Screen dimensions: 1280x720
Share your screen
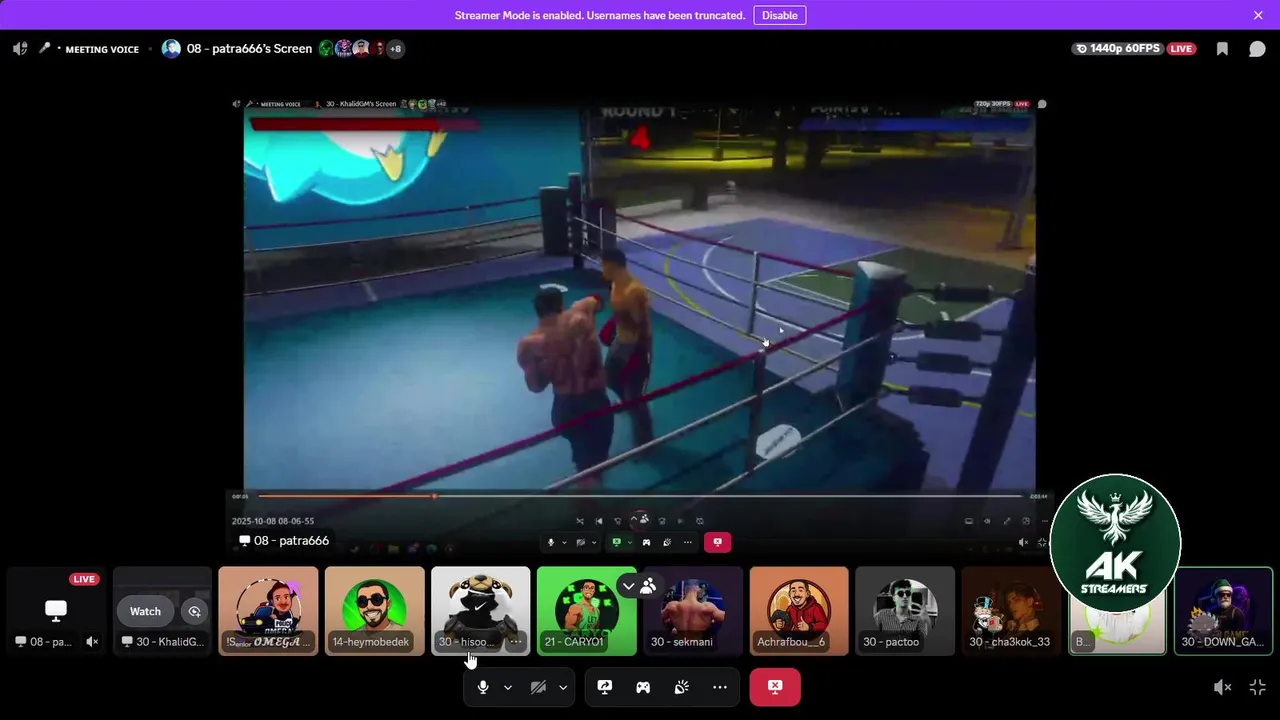click(605, 687)
